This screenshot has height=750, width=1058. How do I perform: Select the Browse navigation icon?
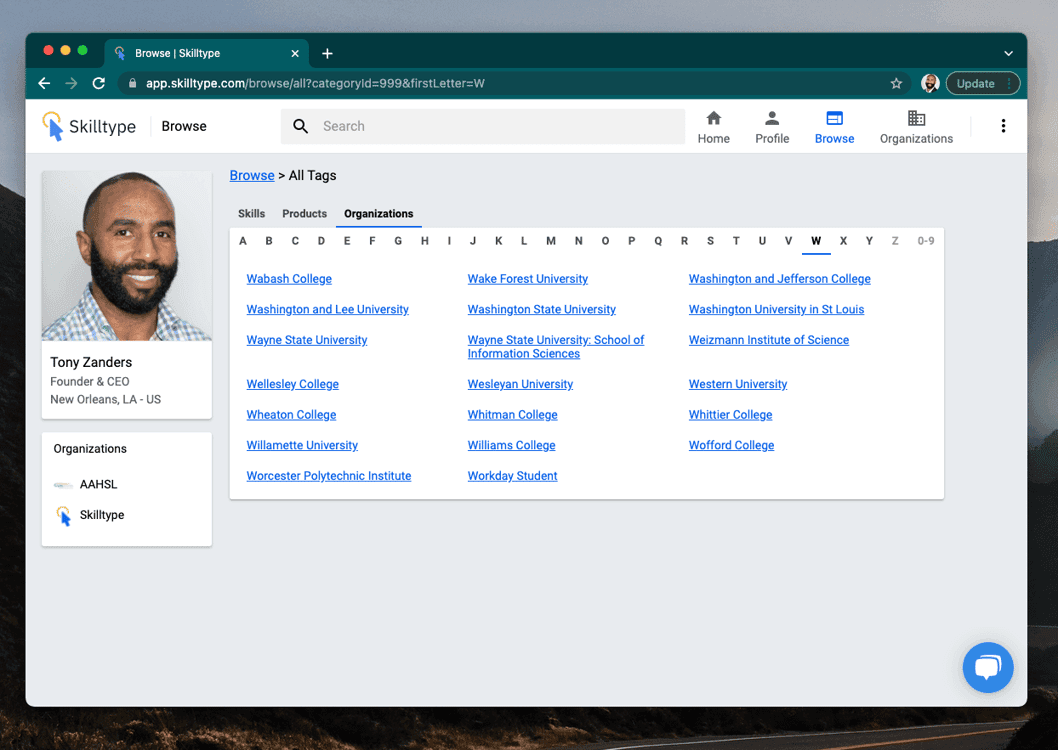[834, 119]
